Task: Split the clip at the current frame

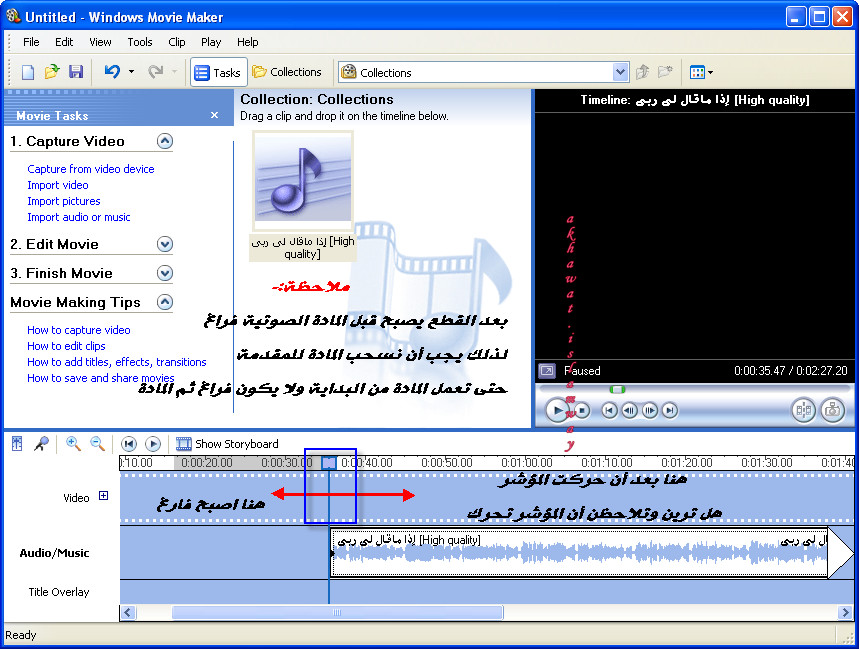Action: (804, 410)
